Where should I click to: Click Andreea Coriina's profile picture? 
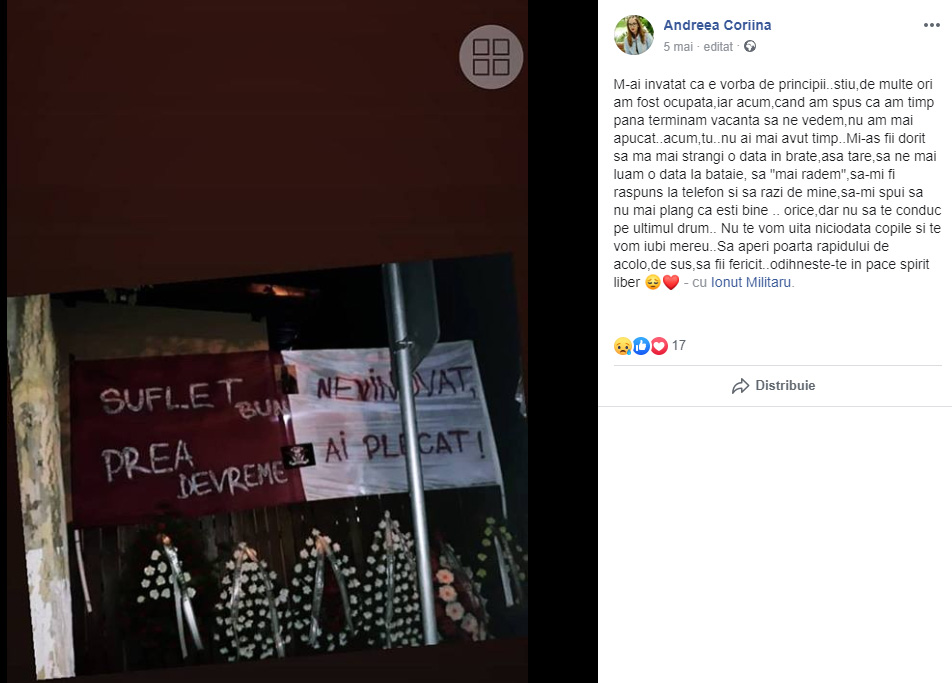coord(634,35)
